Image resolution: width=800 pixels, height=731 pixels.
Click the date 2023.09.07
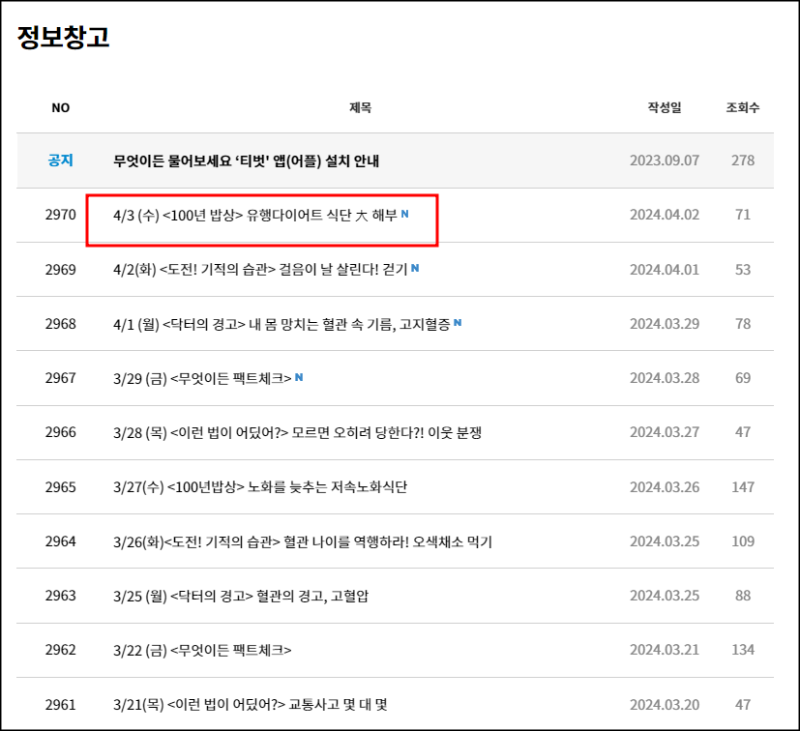pyautogui.click(x=664, y=160)
